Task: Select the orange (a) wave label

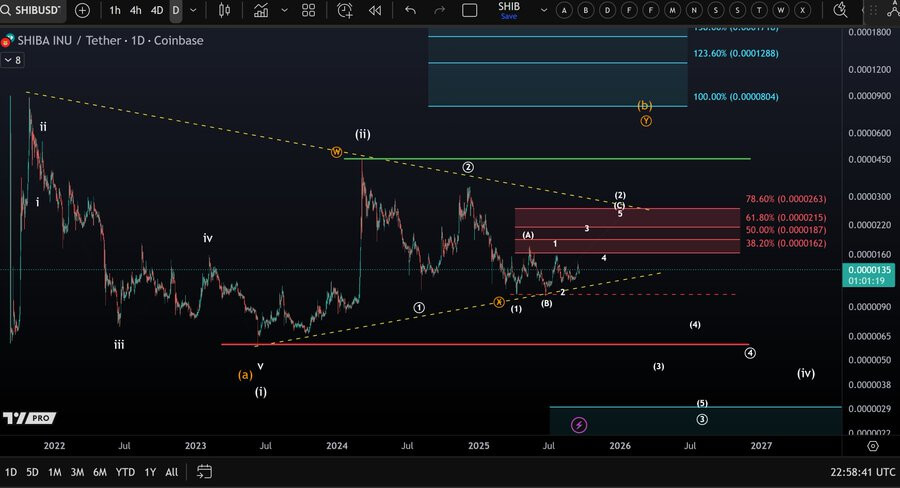Action: tap(245, 375)
